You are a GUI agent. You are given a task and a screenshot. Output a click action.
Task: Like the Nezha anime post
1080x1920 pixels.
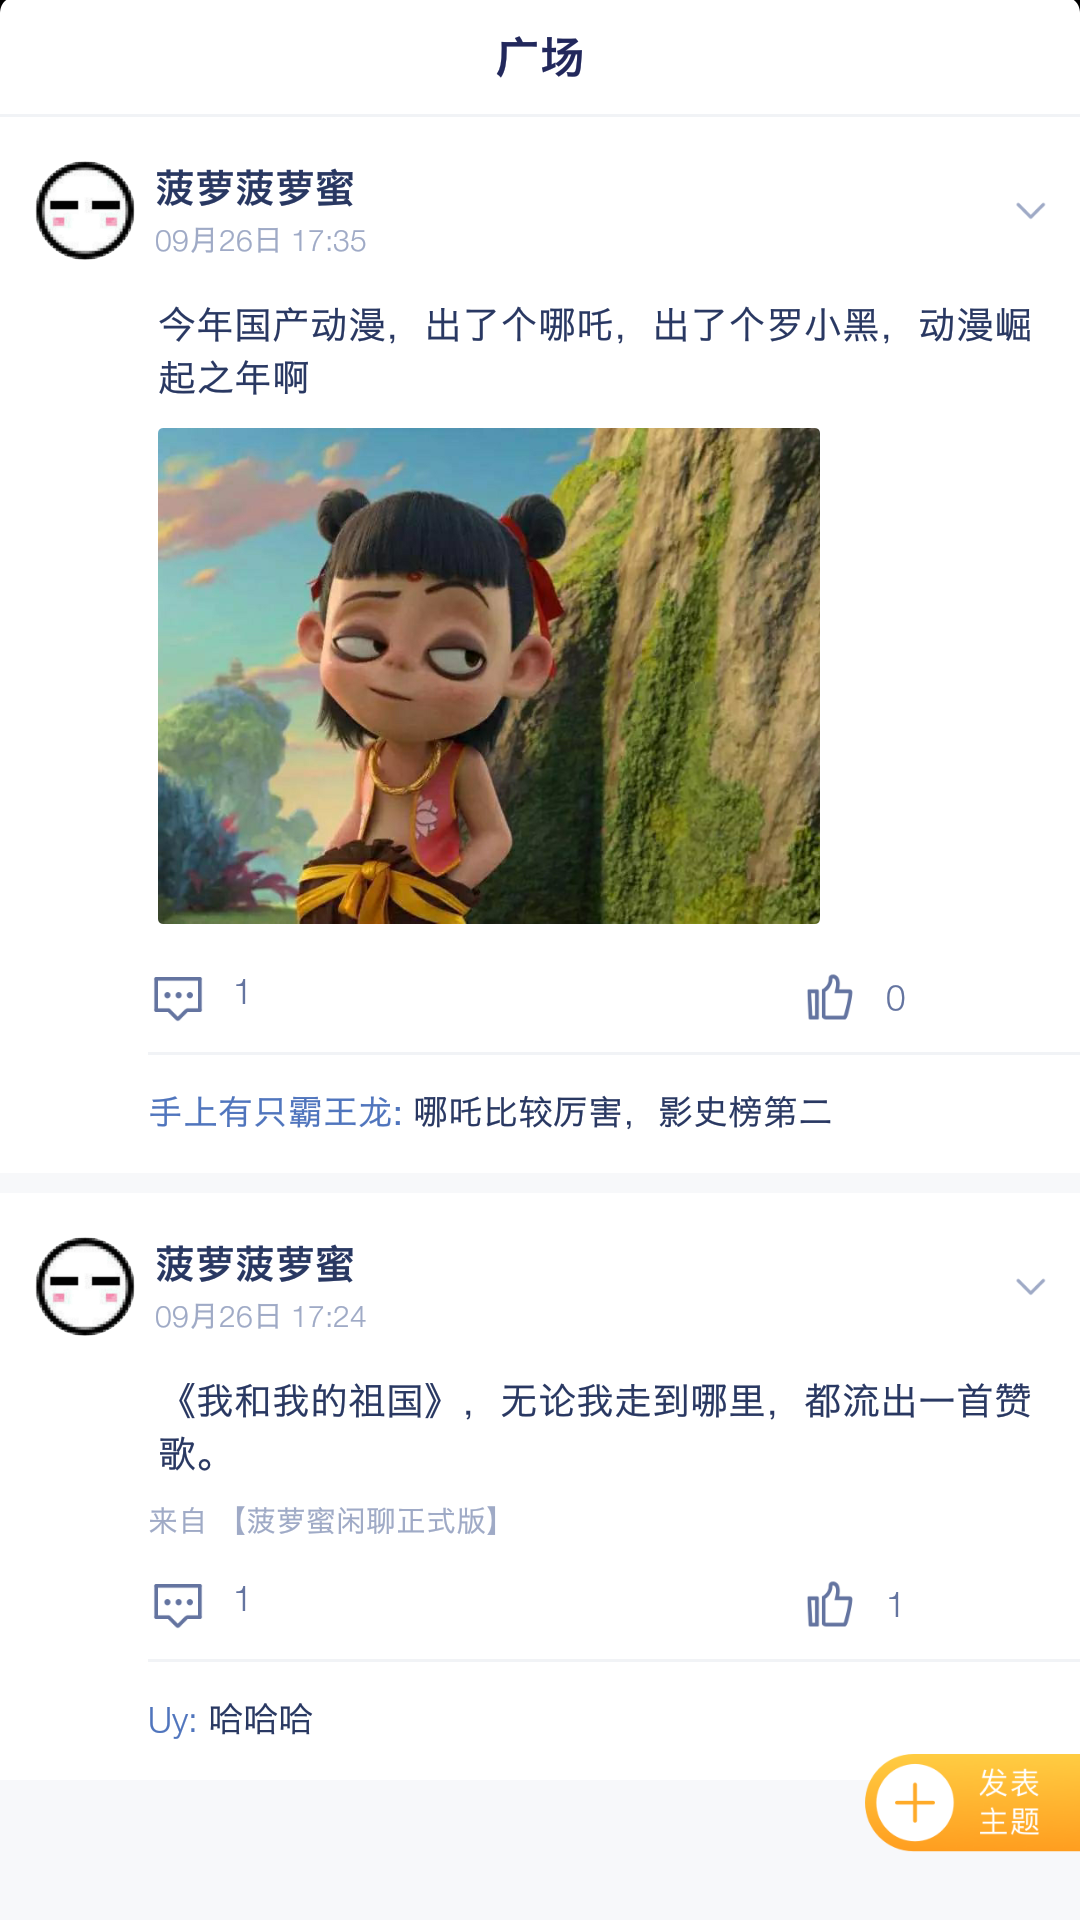click(x=830, y=997)
